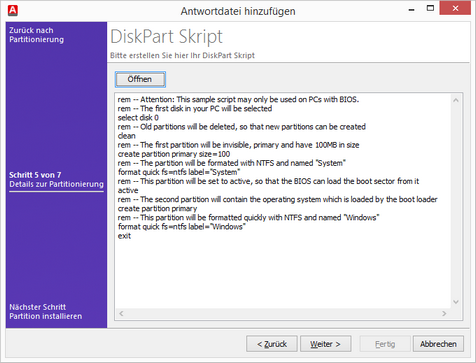Click the 'rem -- The second partition' comment line
Screen dimensions: 476x363
pyautogui.click(x=277, y=199)
